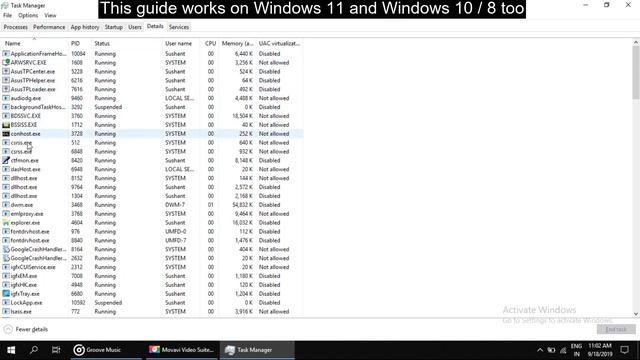The height and width of the screenshot is (360, 640).
Task: Select the dasHost.exe row
Action: point(152,169)
